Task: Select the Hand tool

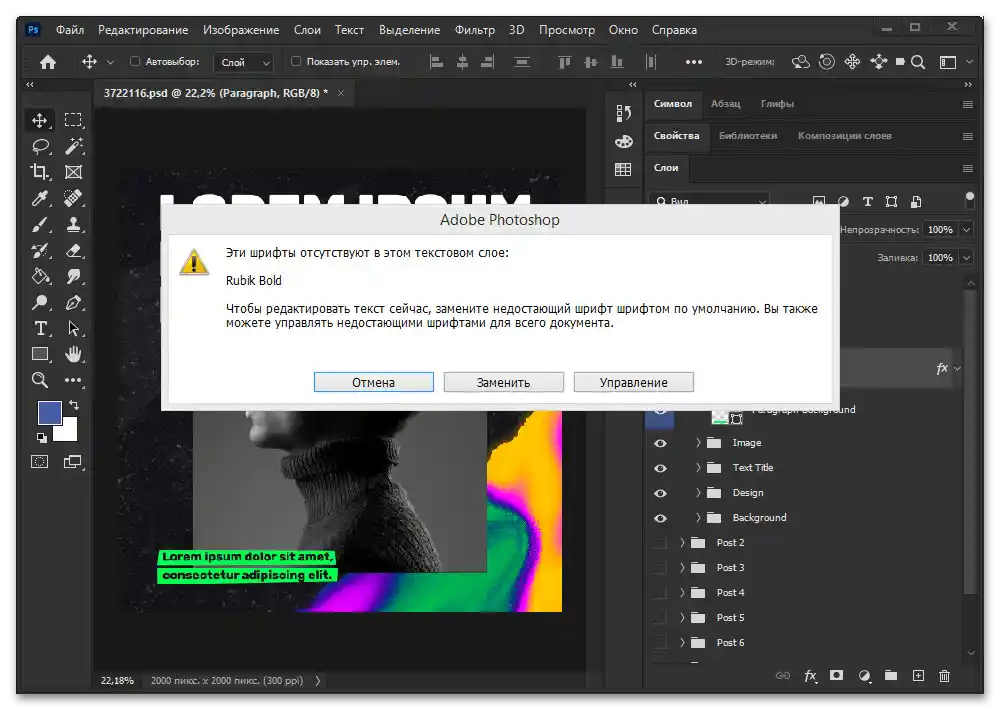Action: (x=73, y=354)
